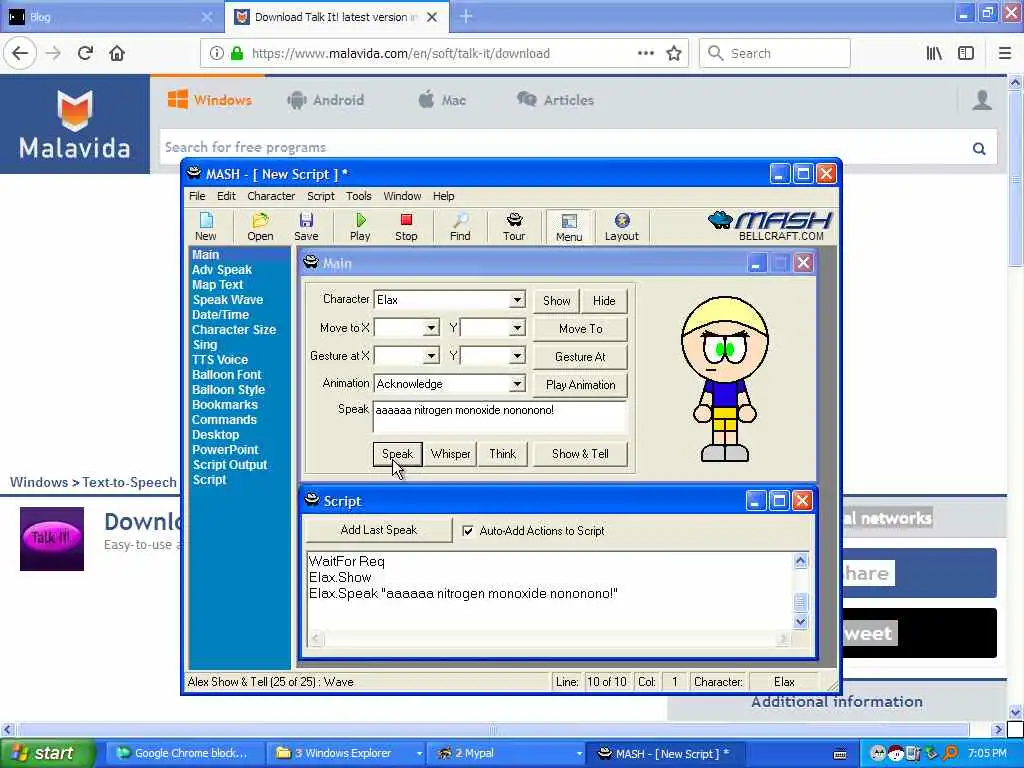The width and height of the screenshot is (1024, 768).
Task: Click the Hide character button
Action: 604,300
